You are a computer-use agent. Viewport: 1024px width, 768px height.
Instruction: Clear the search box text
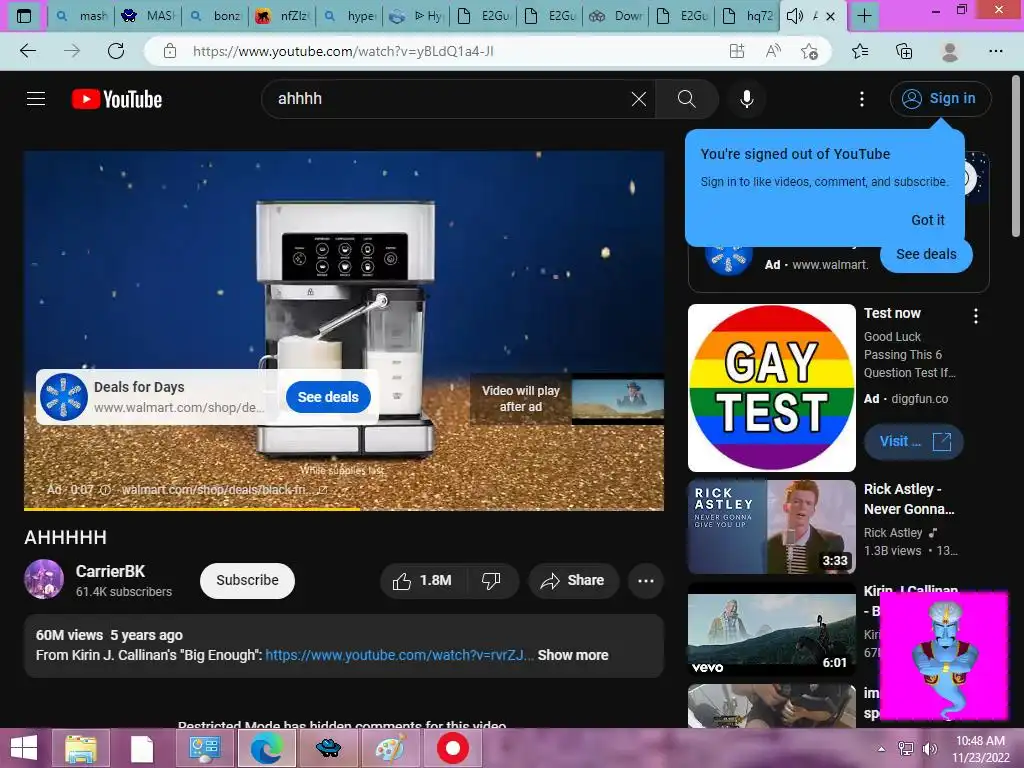tap(639, 99)
